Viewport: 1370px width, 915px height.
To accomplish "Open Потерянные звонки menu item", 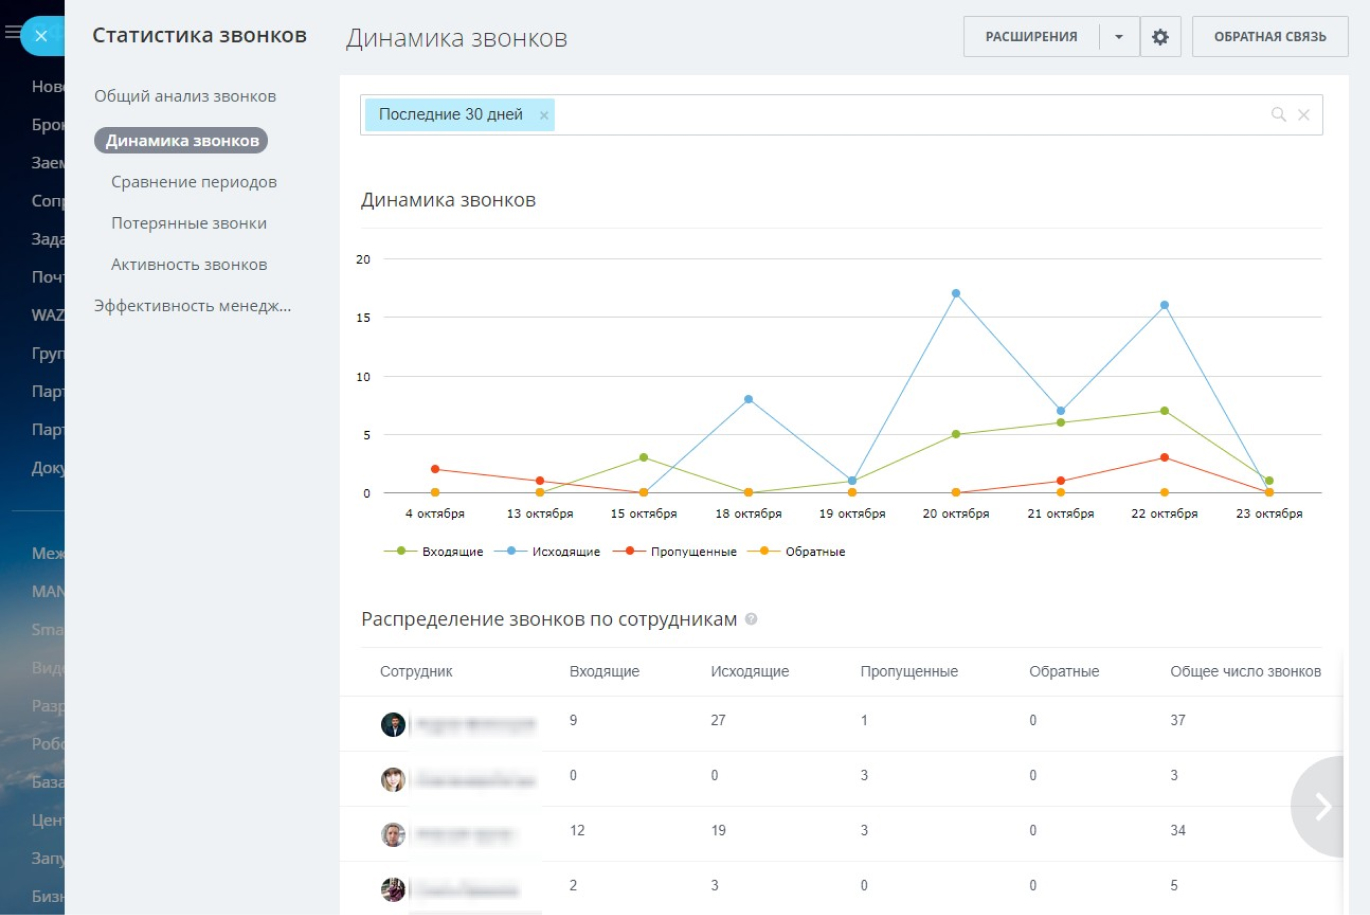I will pos(188,223).
